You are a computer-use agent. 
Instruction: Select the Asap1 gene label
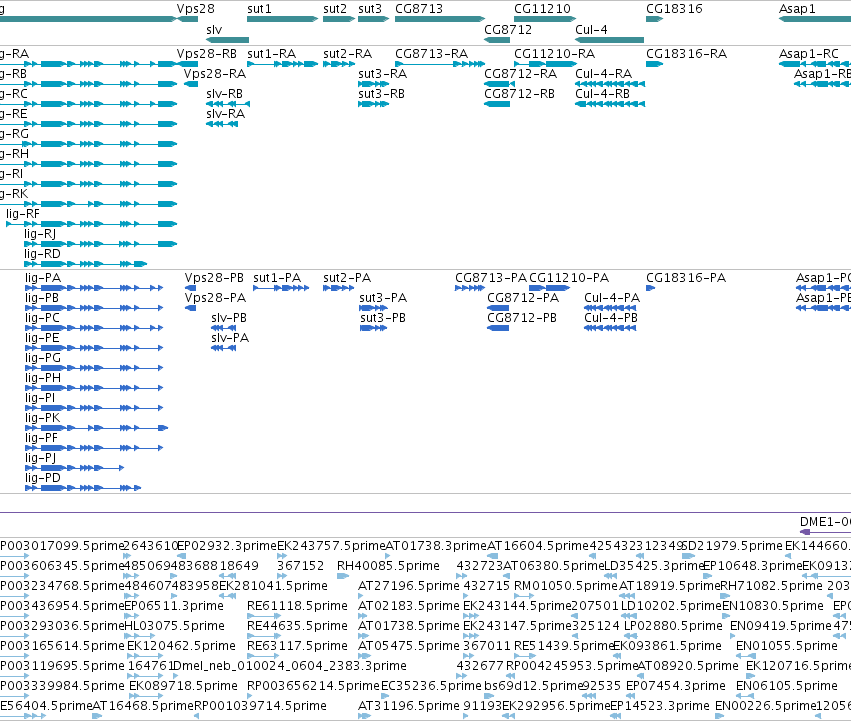click(797, 9)
